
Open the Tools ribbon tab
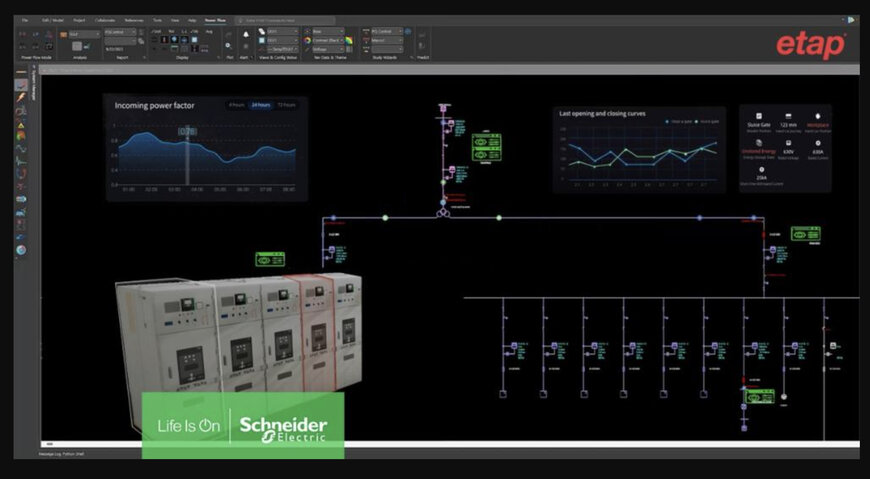pos(158,20)
